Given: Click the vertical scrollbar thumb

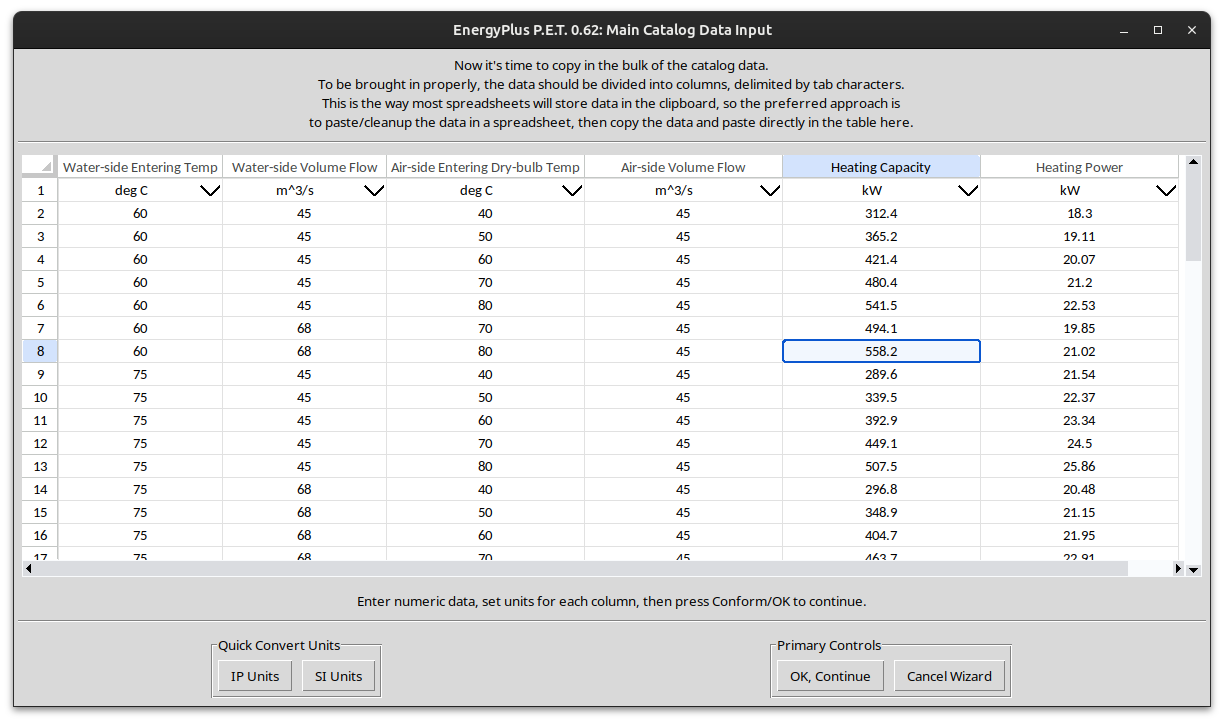Looking at the screenshot, I should (x=1192, y=214).
